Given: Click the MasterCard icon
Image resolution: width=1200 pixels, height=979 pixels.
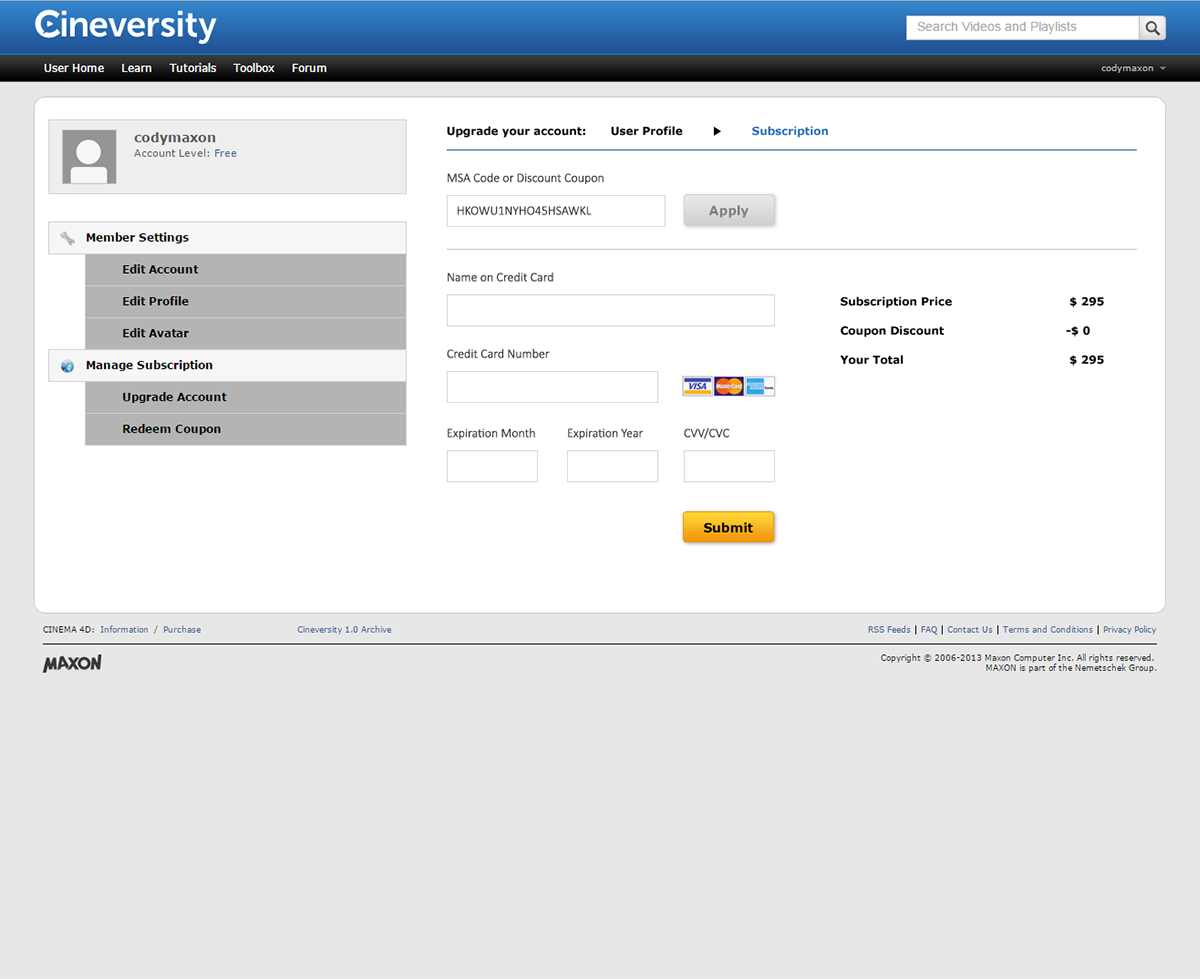Looking at the screenshot, I should click(x=729, y=386).
